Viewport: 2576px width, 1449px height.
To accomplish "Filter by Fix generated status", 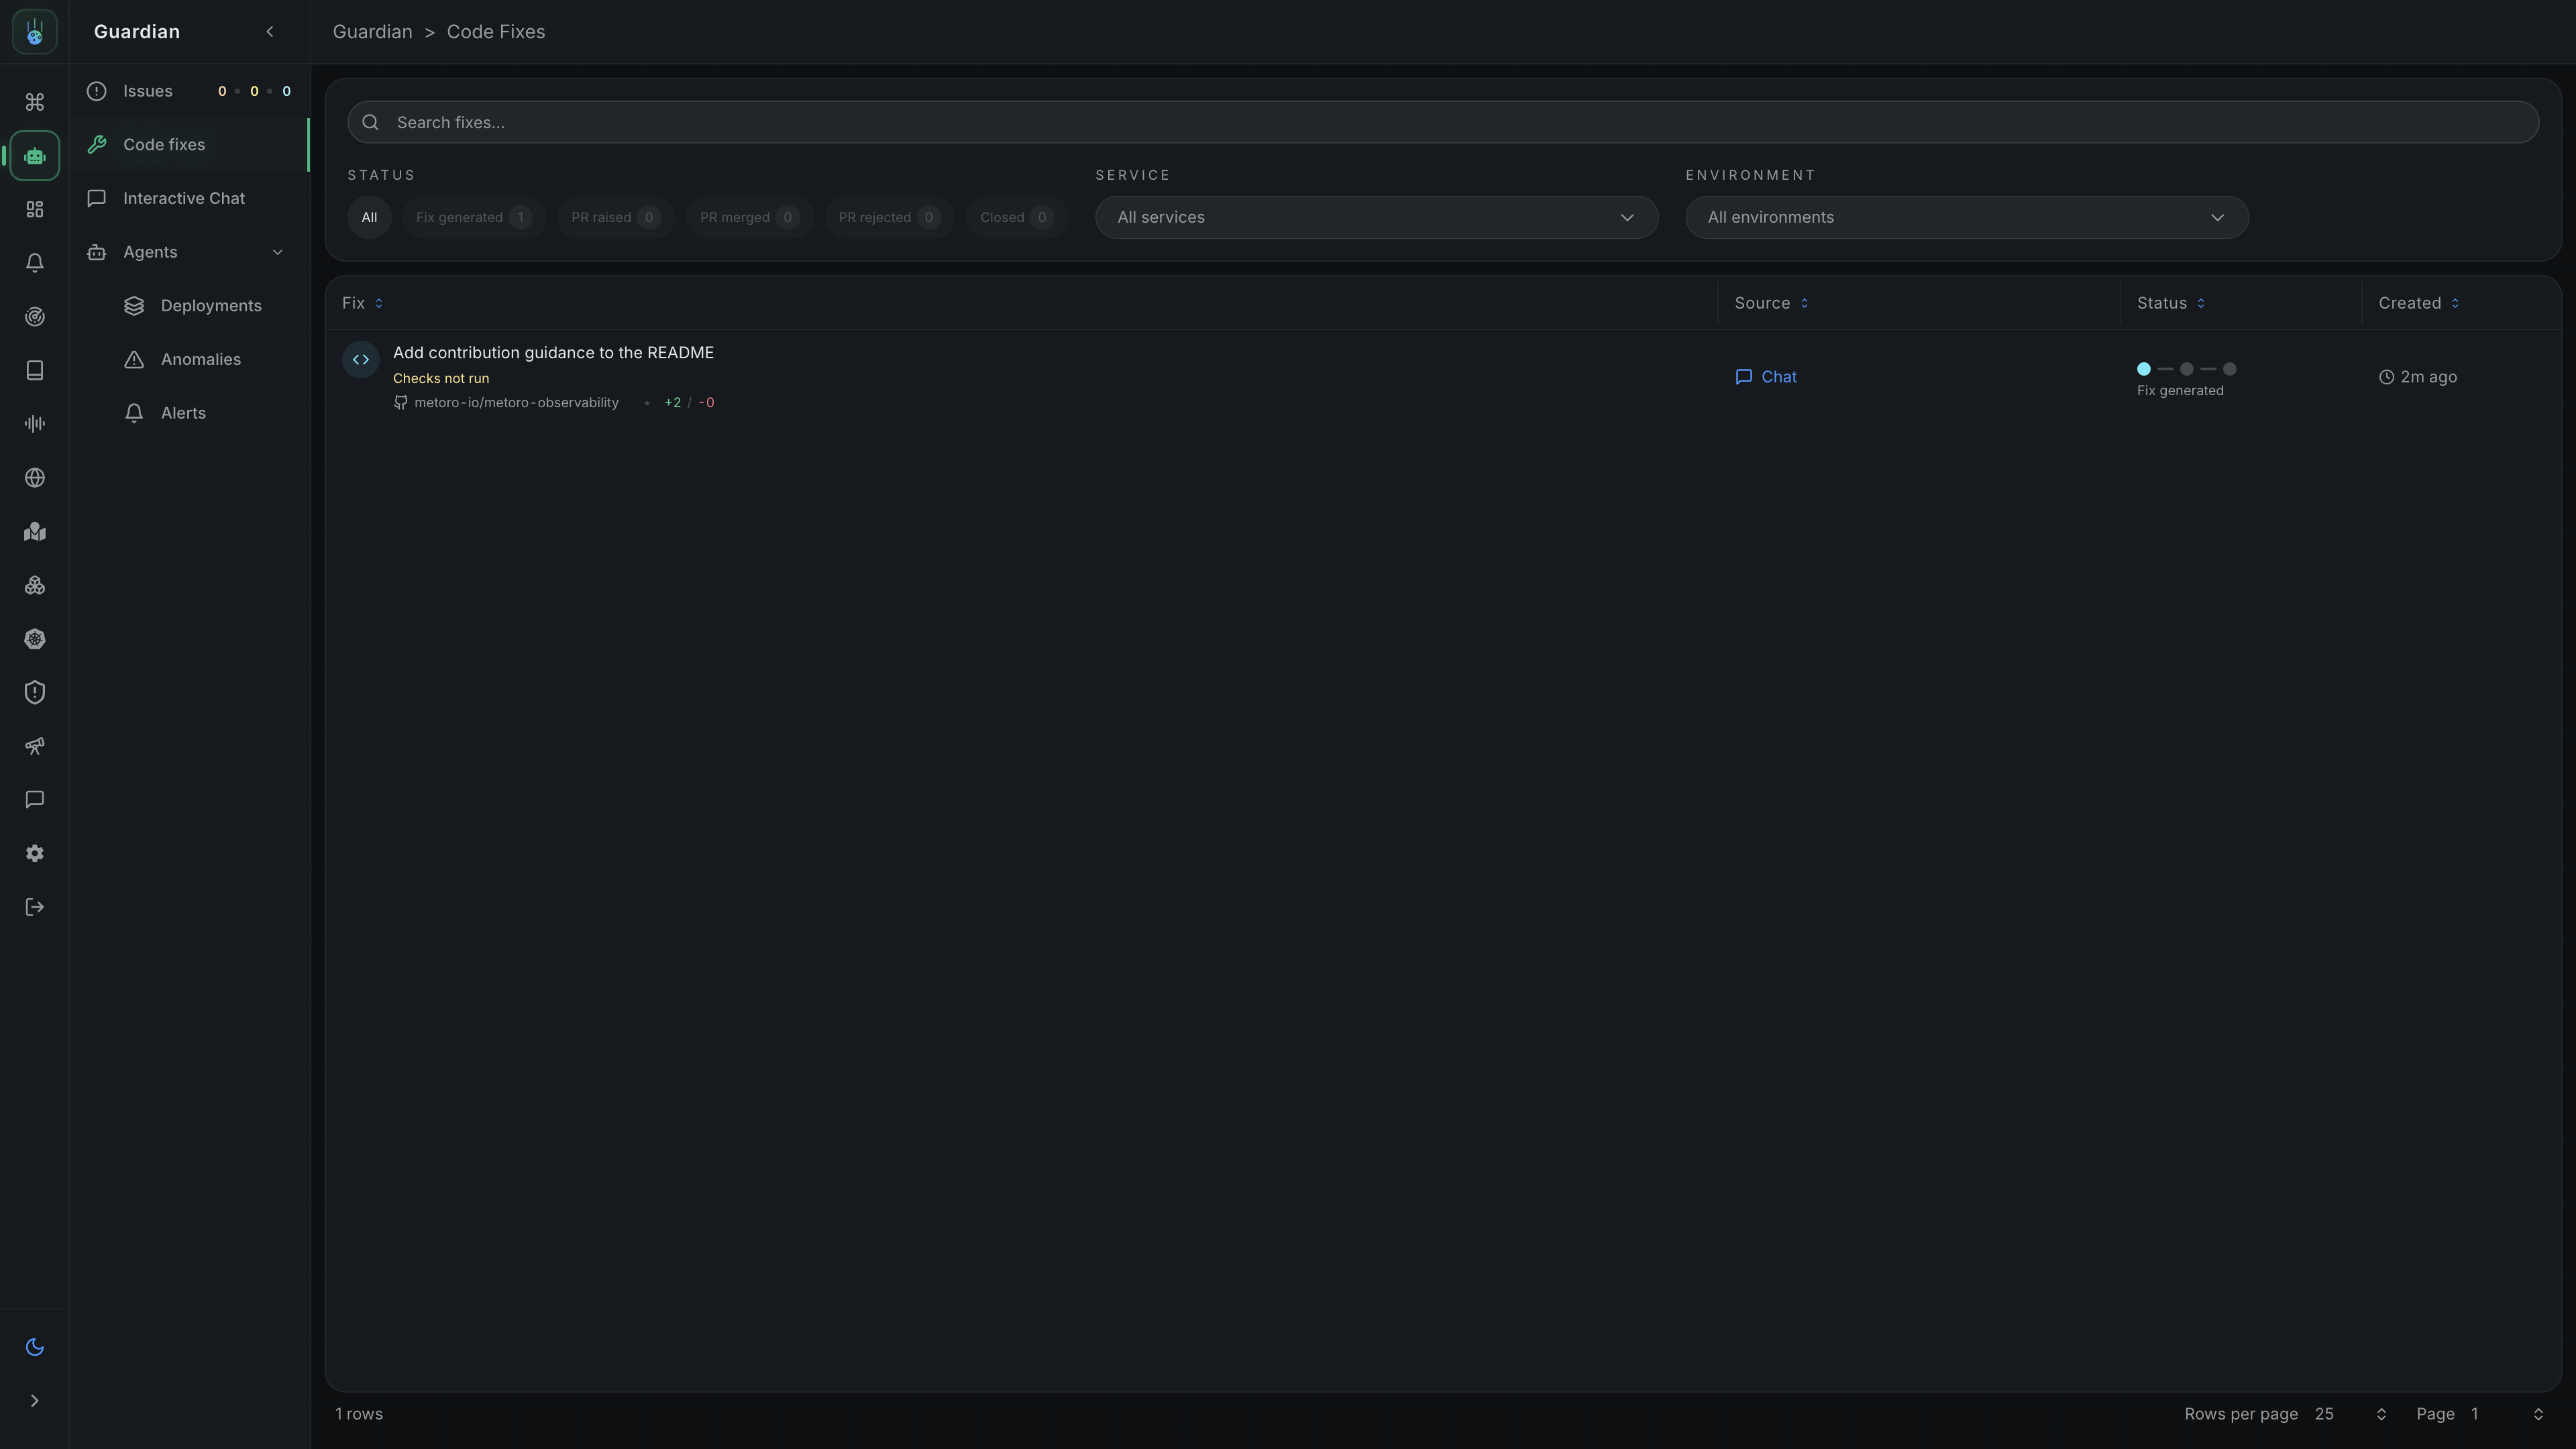I will [x=473, y=217].
